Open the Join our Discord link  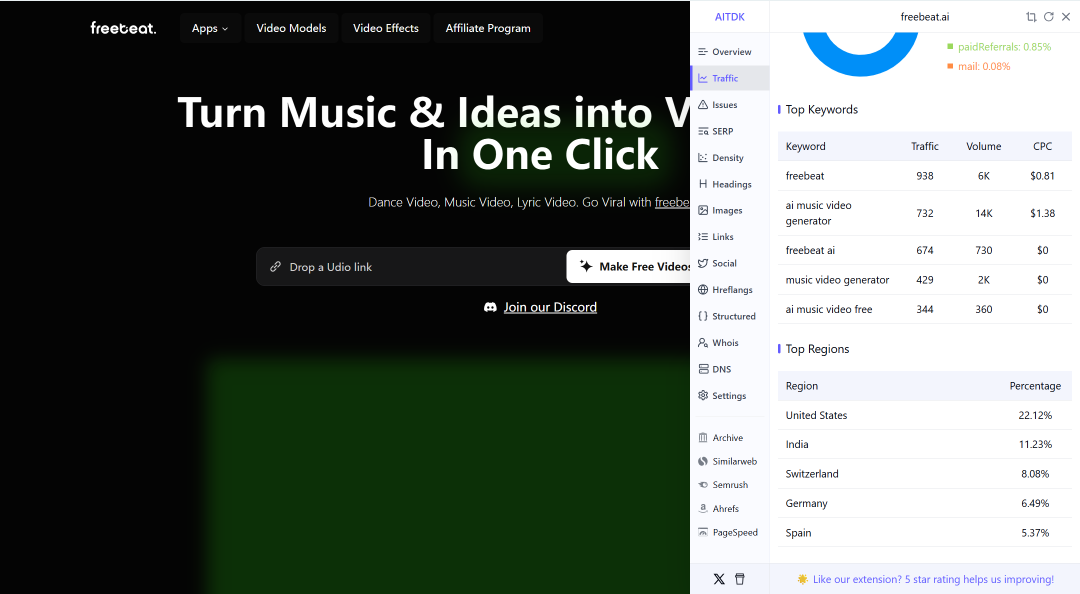[x=550, y=307]
